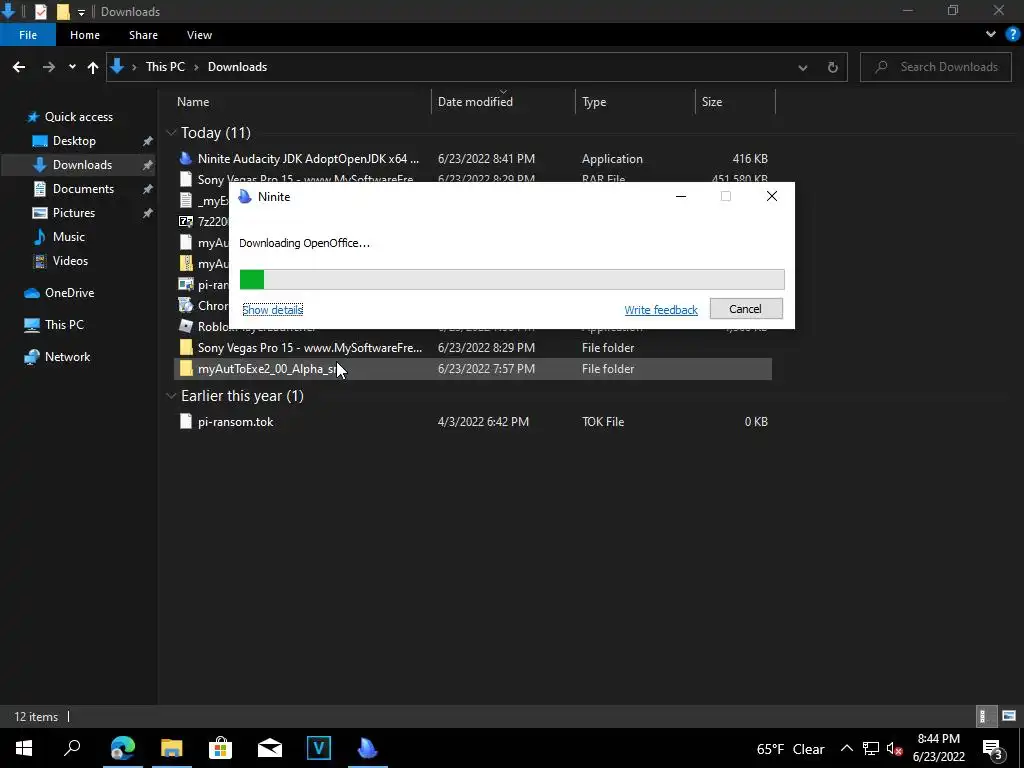Screen dimensions: 1024x768
Task: Sort by the Name column header
Action: click(193, 102)
